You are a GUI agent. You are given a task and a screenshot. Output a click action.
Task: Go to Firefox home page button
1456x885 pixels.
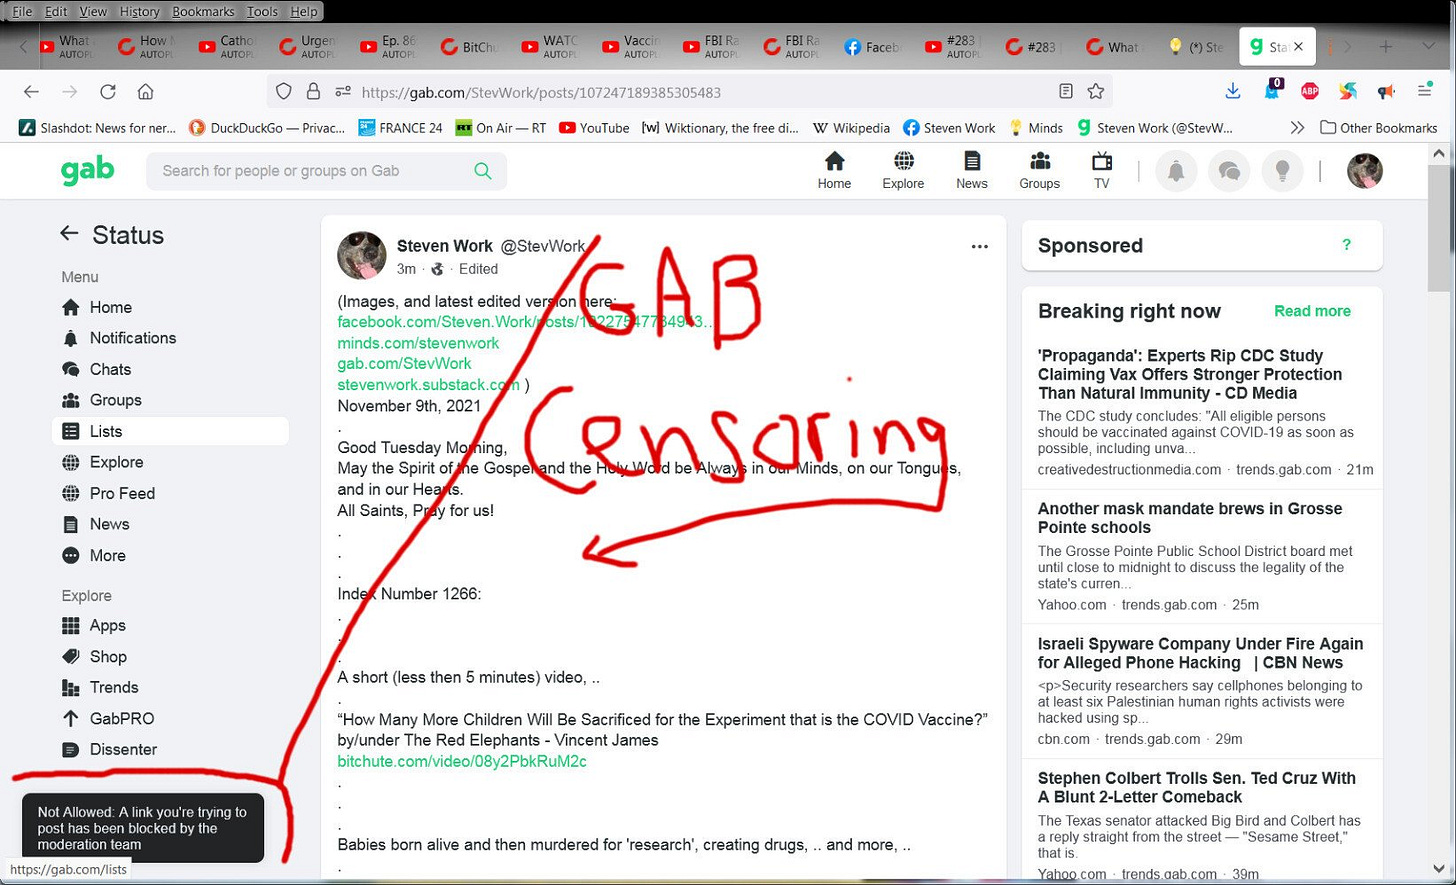pos(146,92)
